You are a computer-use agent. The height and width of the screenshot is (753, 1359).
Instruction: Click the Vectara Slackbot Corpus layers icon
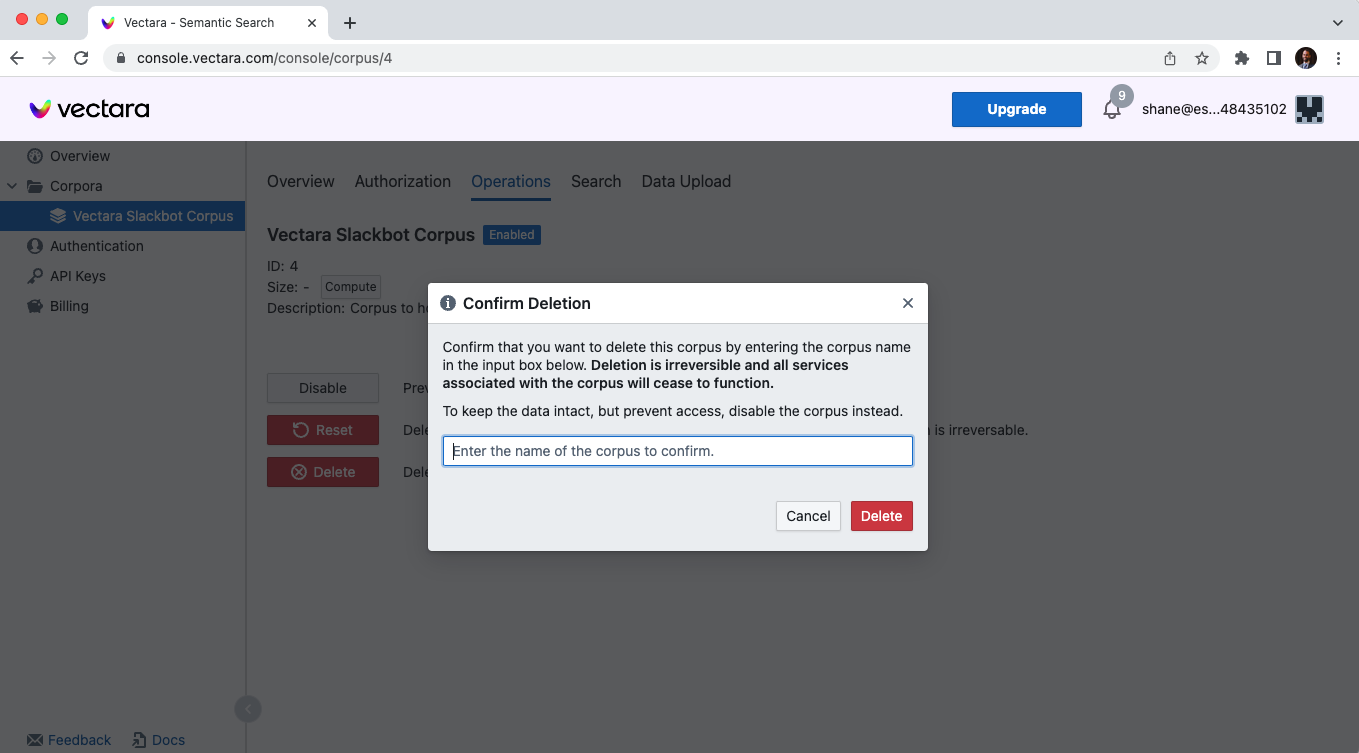(58, 215)
